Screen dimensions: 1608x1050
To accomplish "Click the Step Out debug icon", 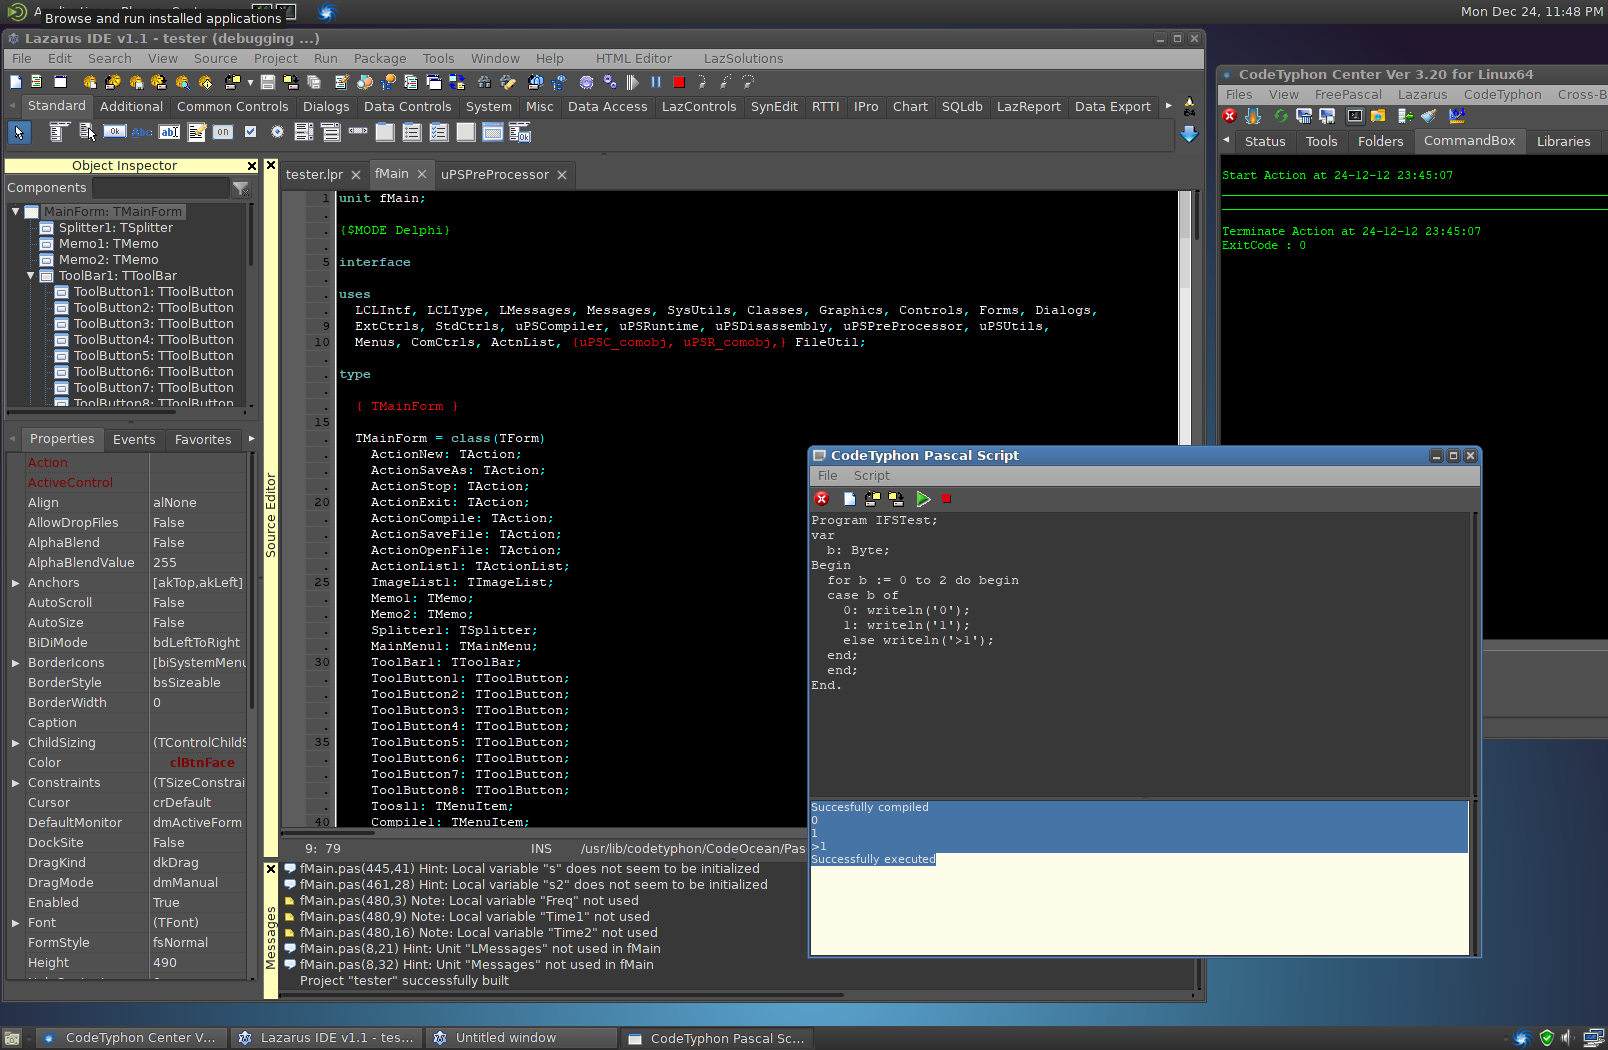I will pyautogui.click(x=748, y=82).
